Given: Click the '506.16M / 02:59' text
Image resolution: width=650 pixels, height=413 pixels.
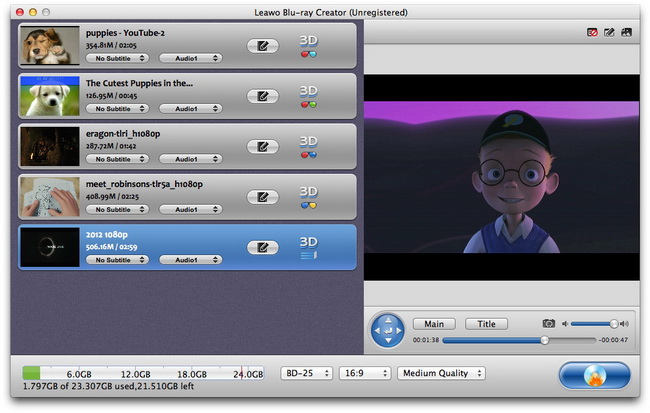Looking at the screenshot, I should [112, 247].
